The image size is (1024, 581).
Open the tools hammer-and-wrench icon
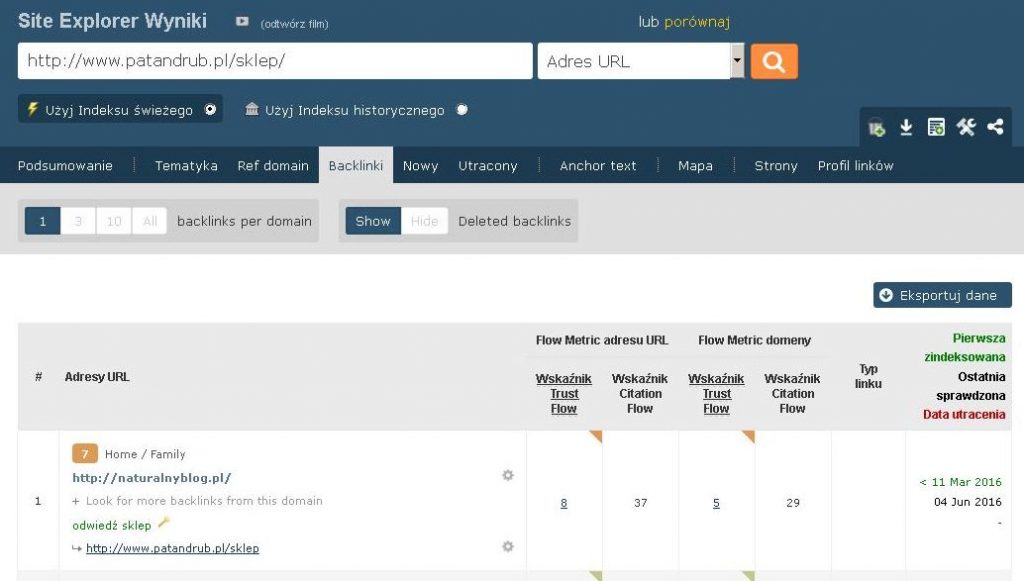(965, 127)
